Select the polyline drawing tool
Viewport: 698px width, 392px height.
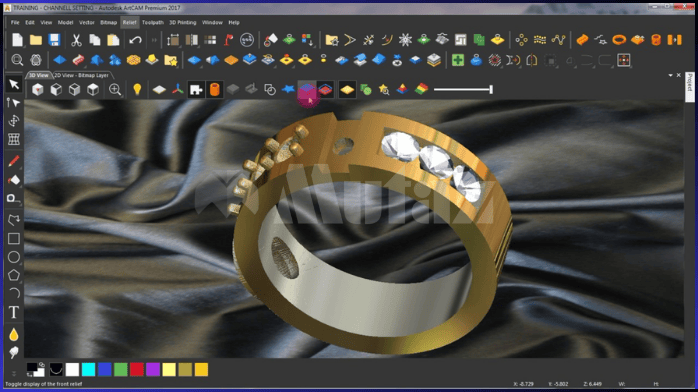point(14,220)
